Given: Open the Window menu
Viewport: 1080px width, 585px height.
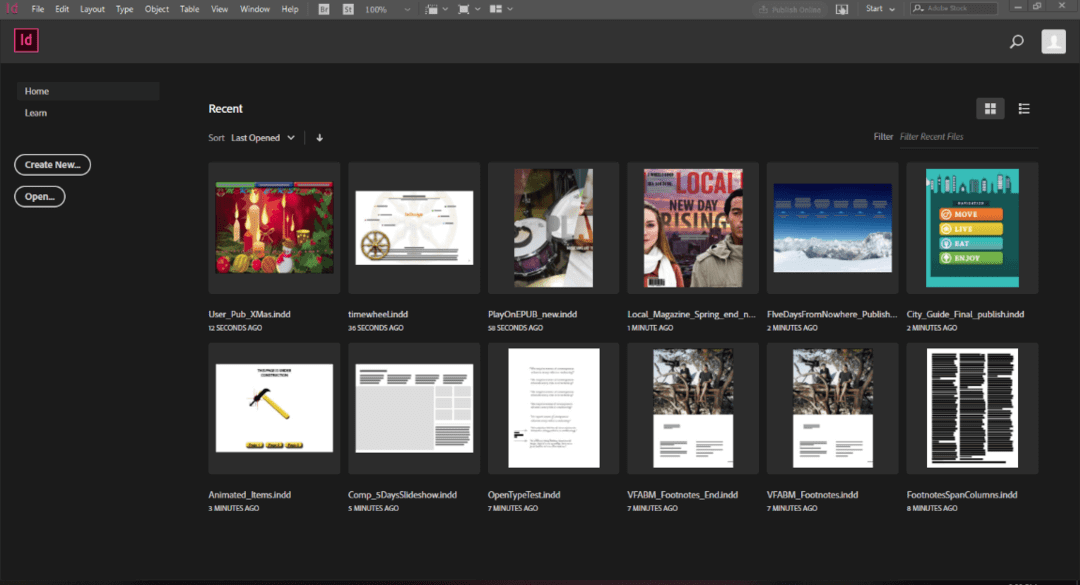Looking at the screenshot, I should pos(254,9).
